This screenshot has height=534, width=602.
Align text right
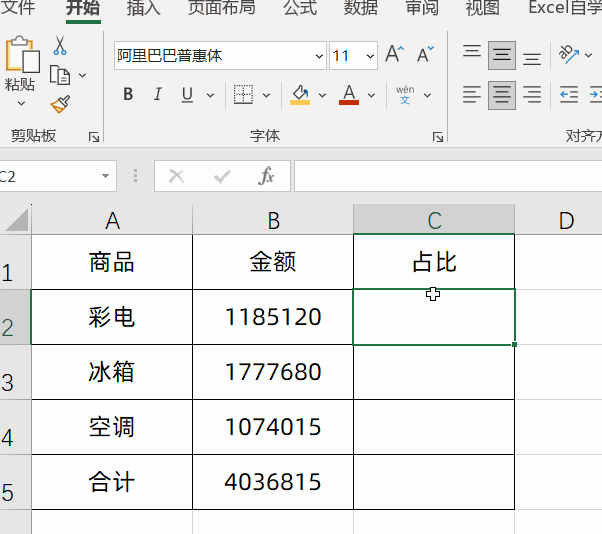coord(532,95)
